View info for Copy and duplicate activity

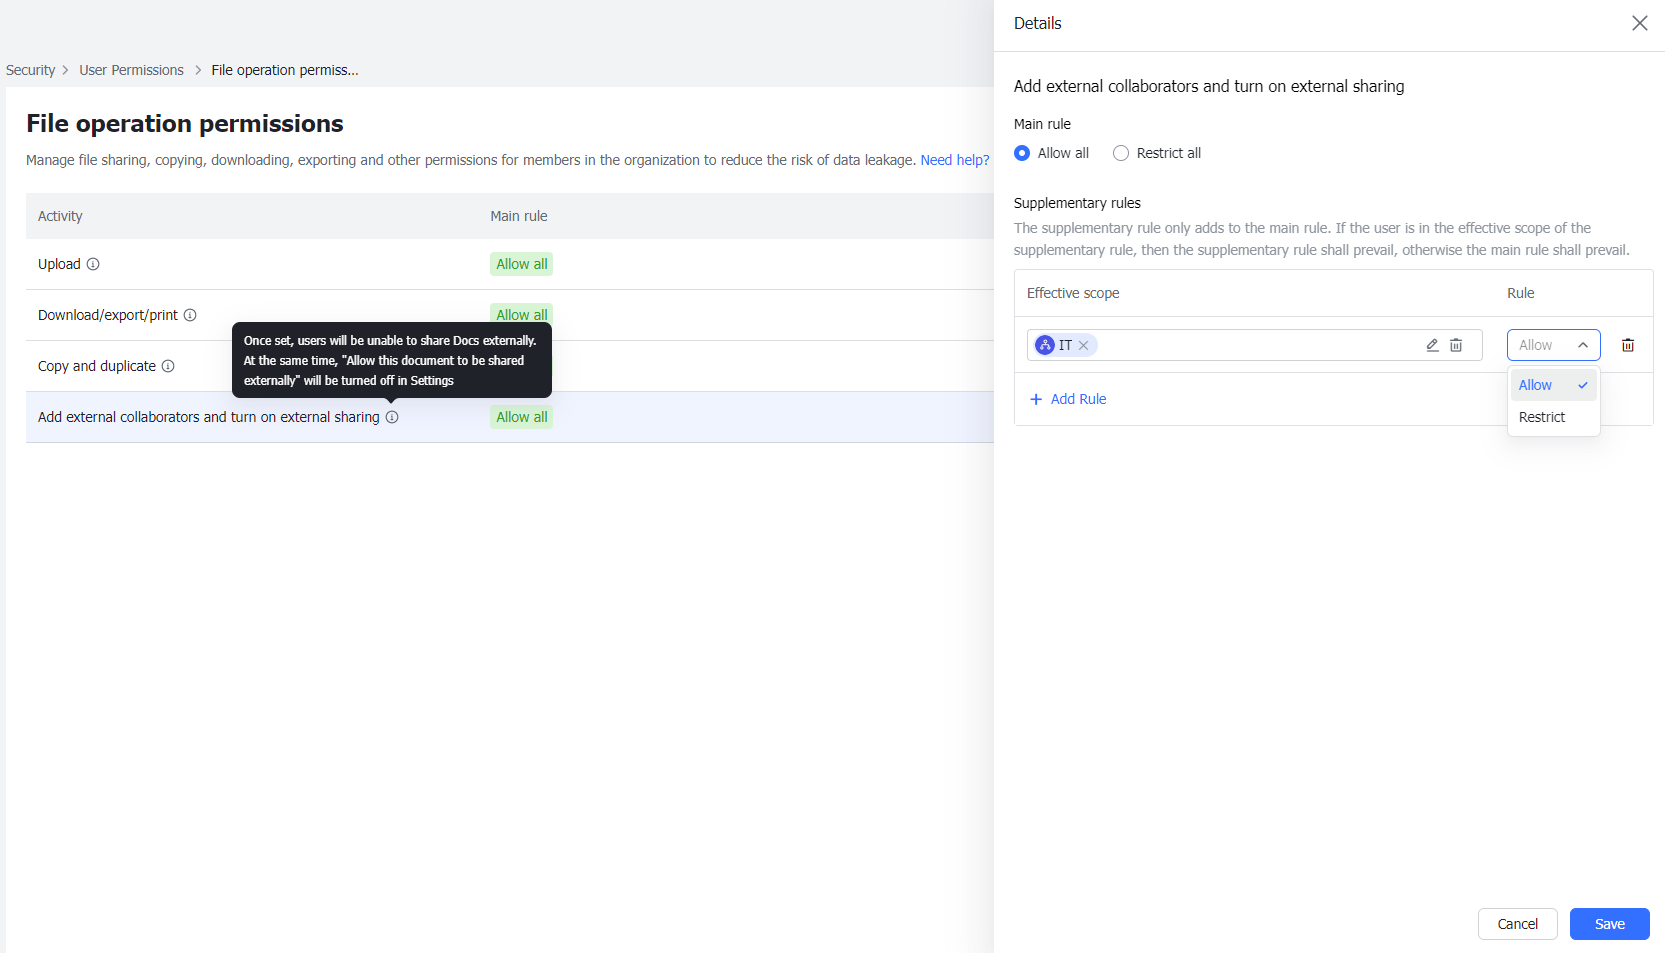[x=168, y=366]
